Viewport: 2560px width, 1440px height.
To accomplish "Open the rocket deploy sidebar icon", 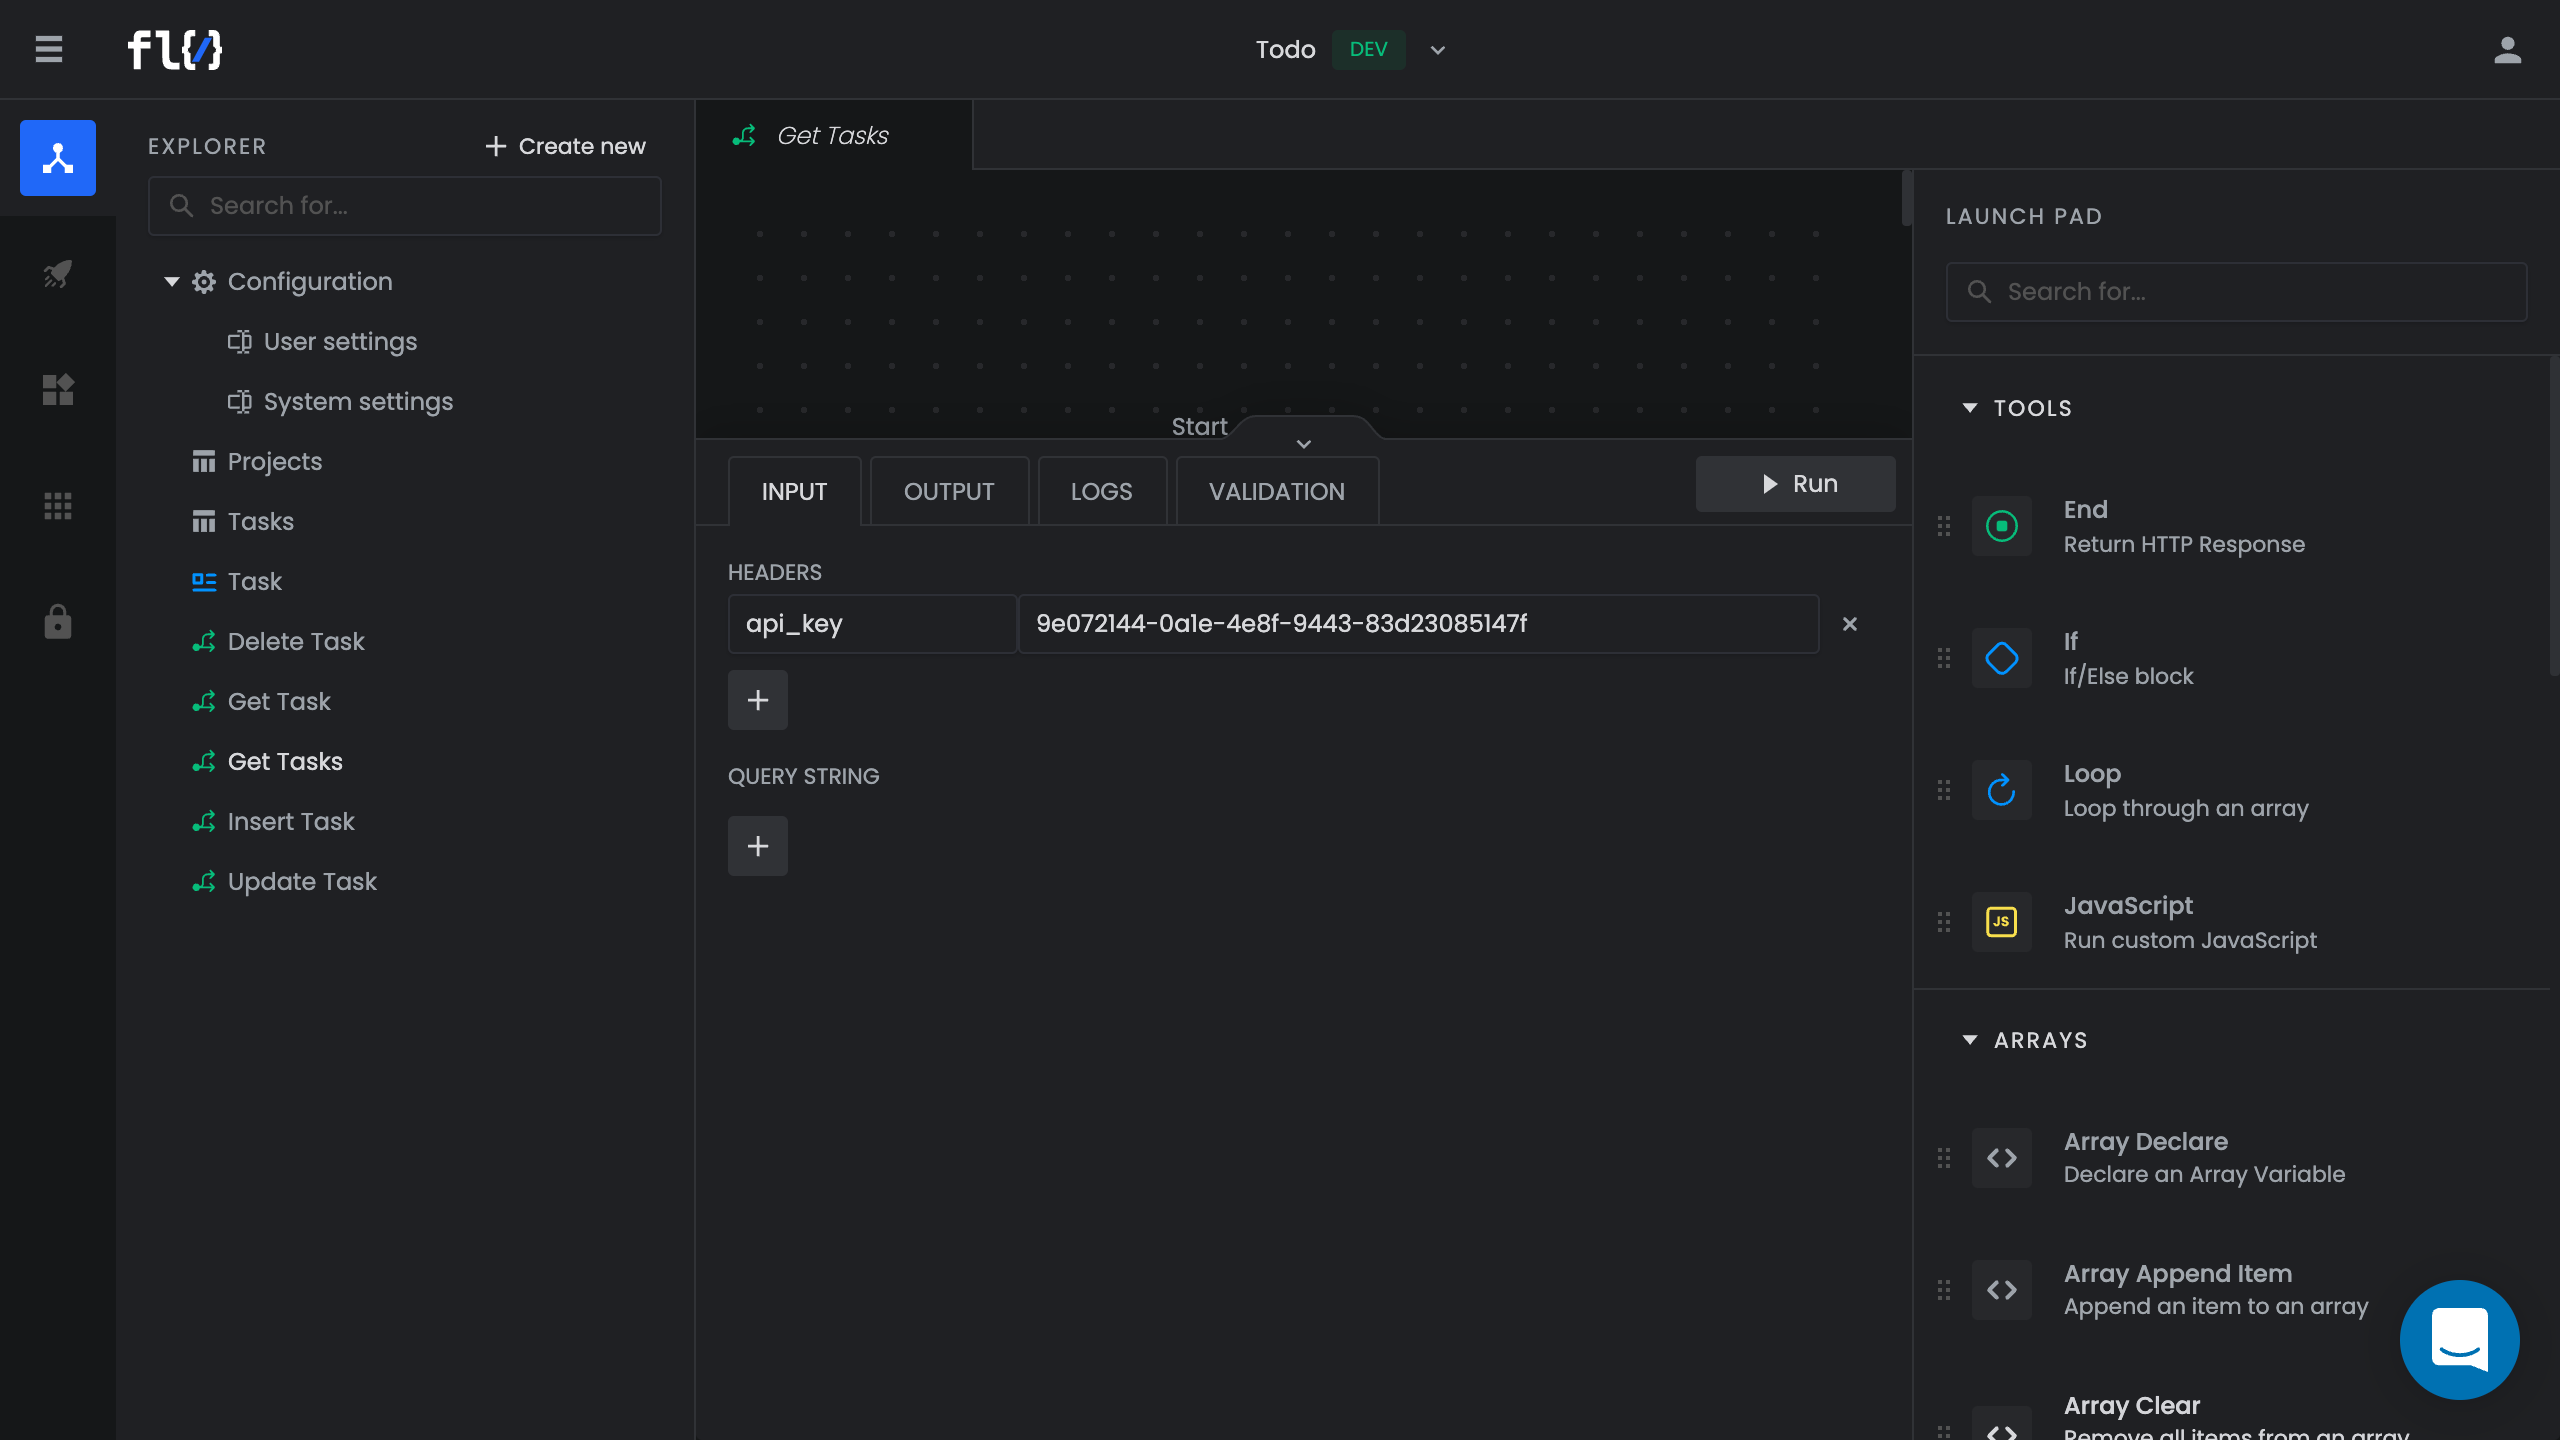I will 58,274.
